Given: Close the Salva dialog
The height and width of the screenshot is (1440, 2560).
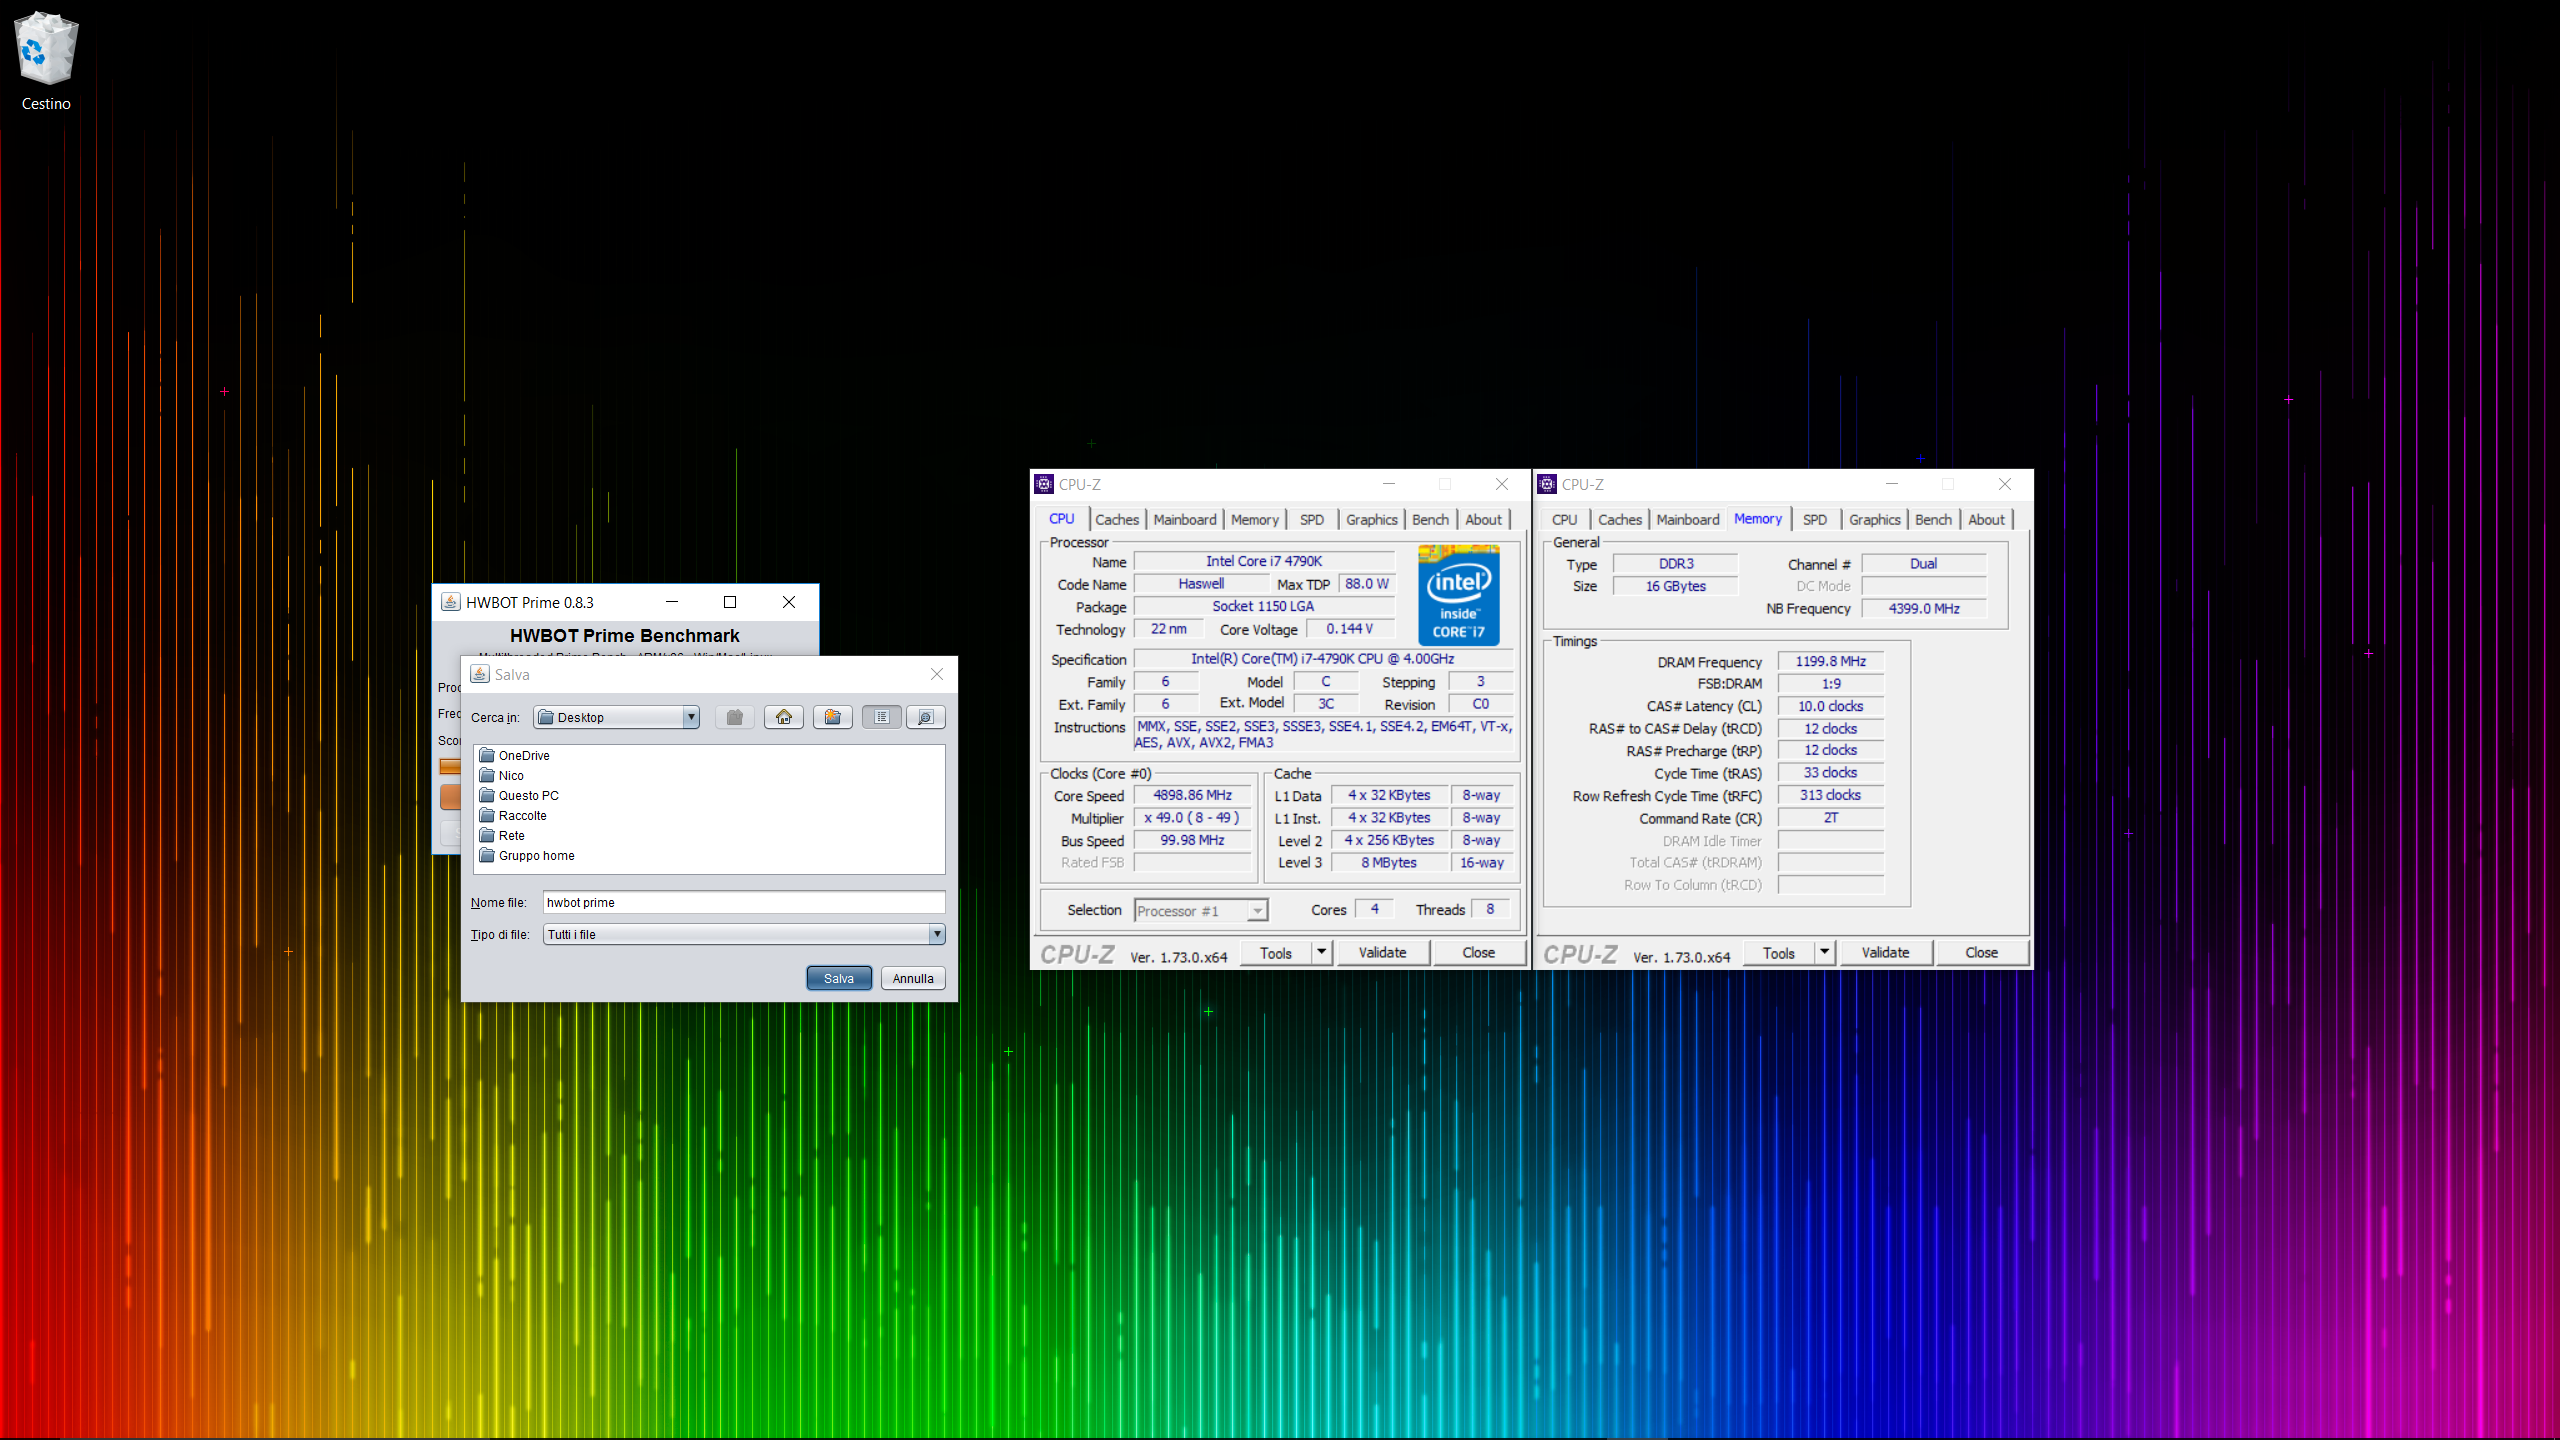Looking at the screenshot, I should click(937, 674).
